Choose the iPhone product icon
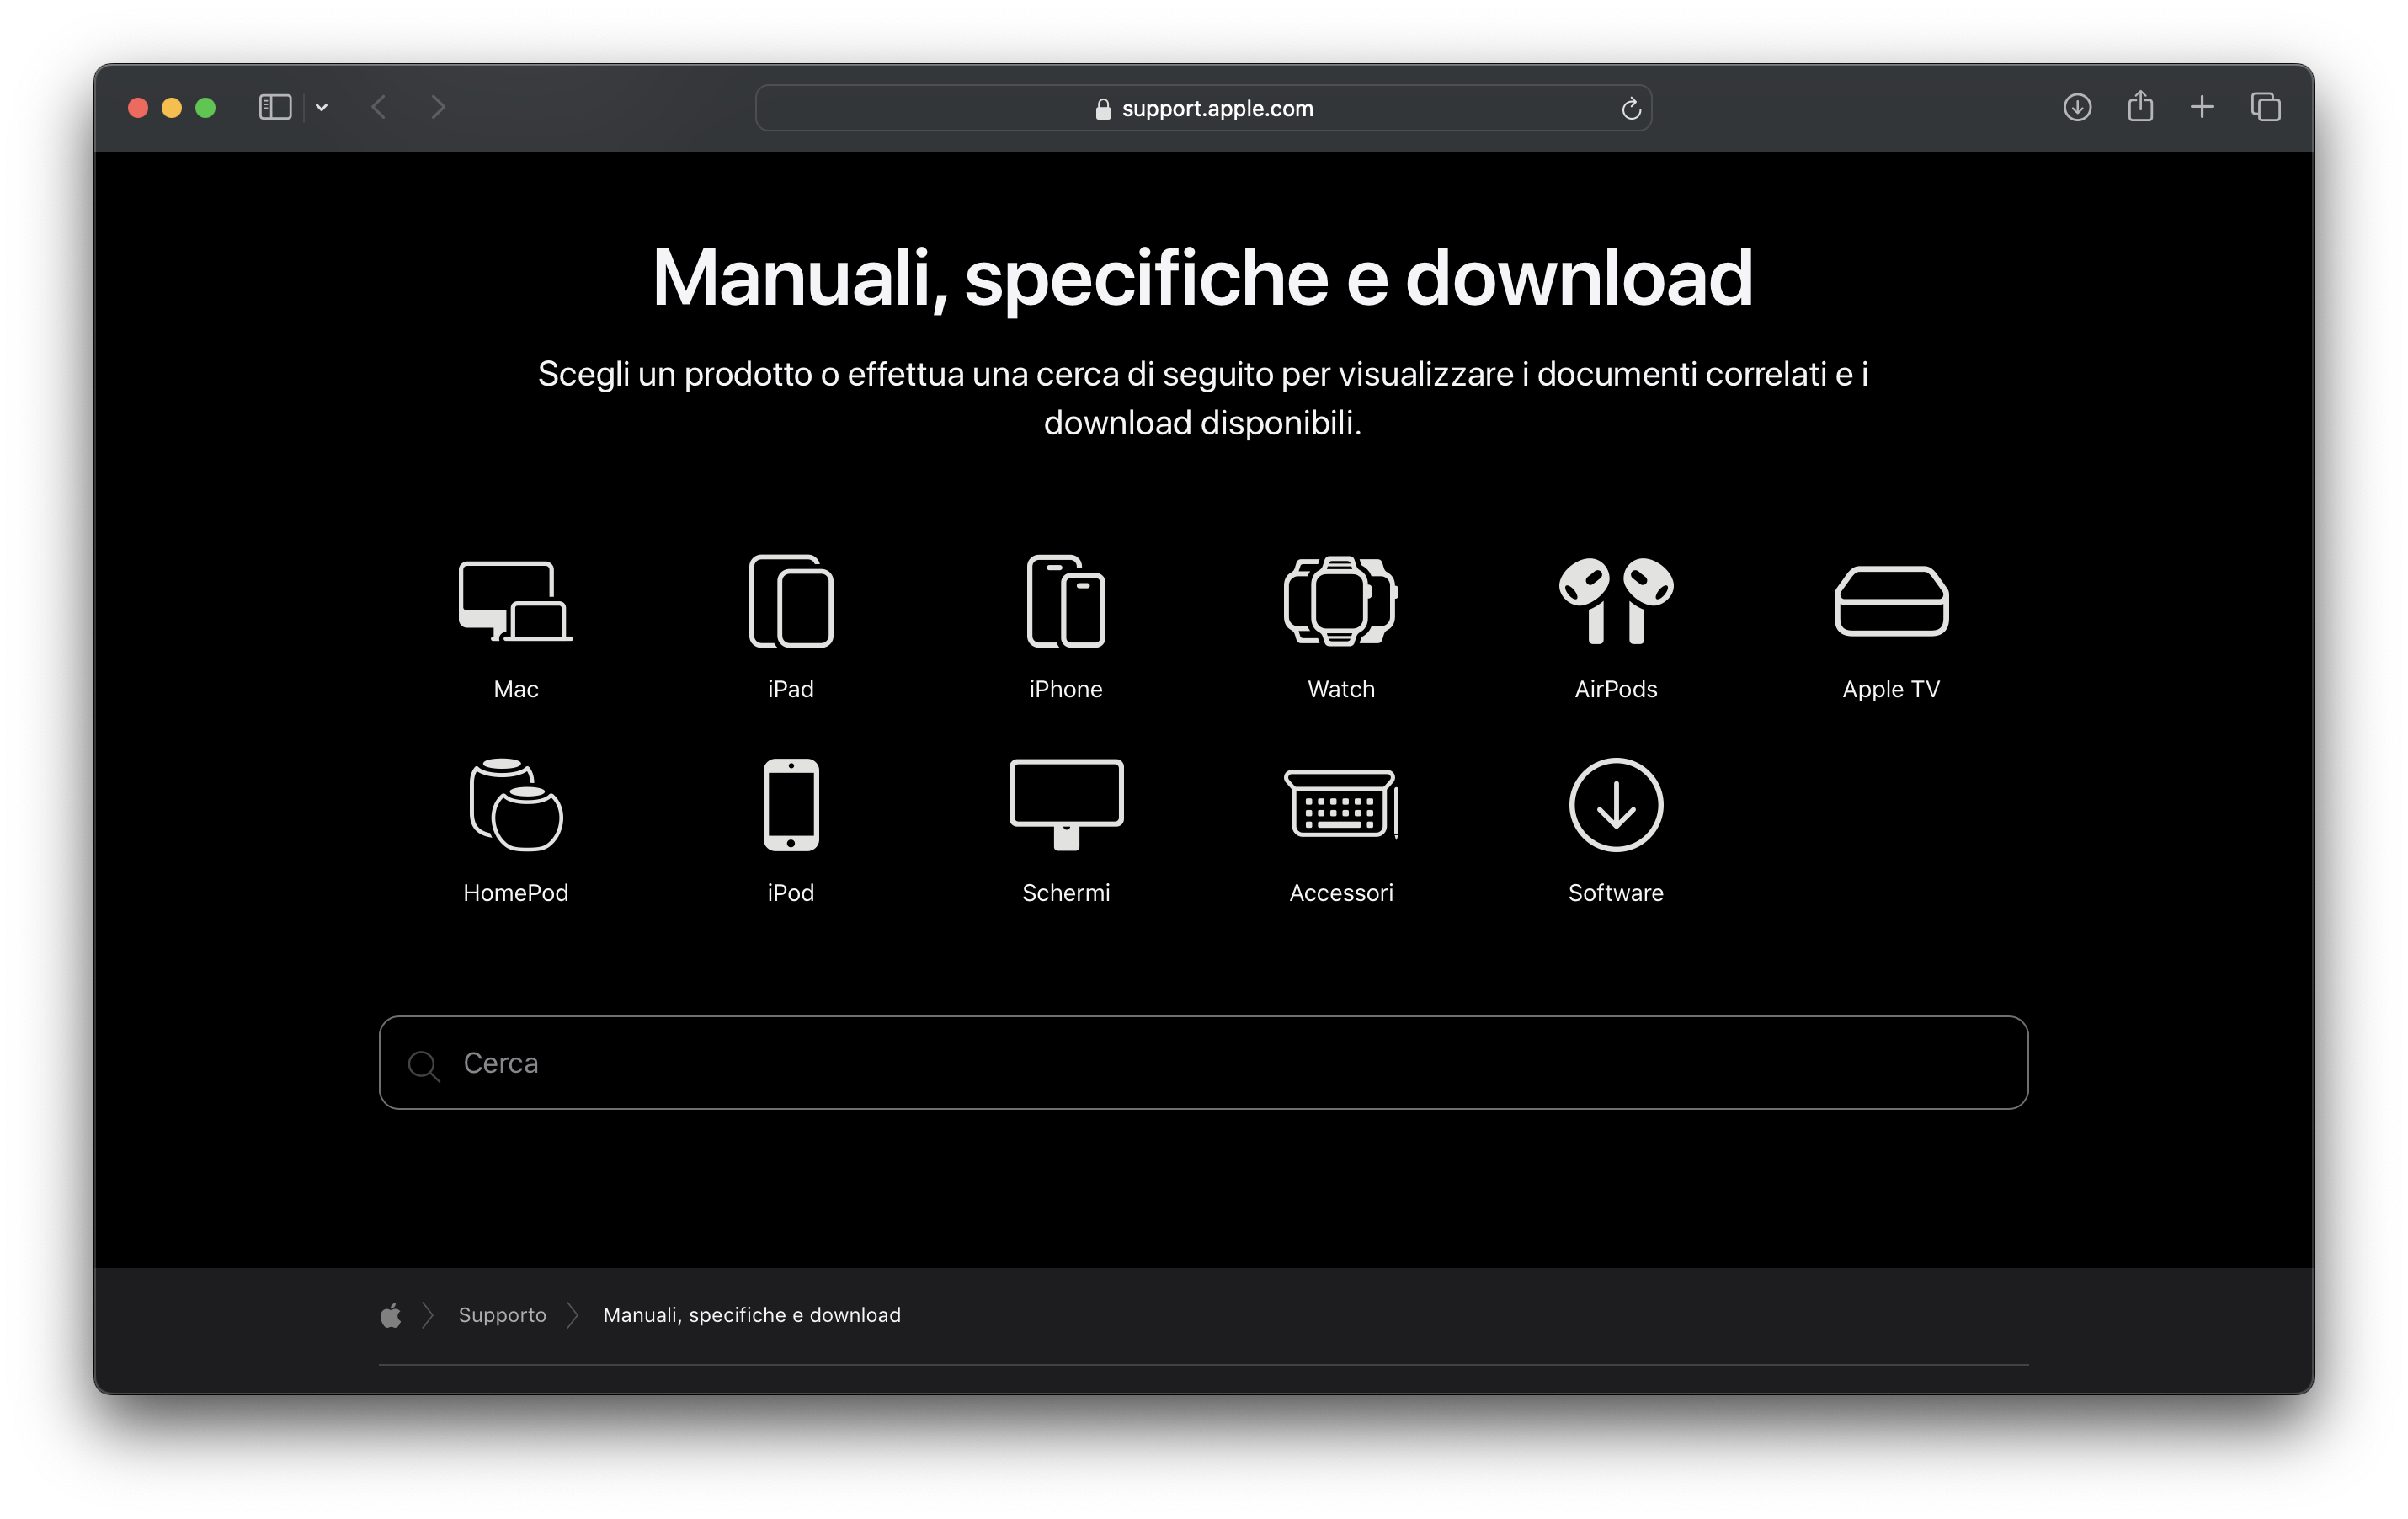The height and width of the screenshot is (1519, 2408). click(x=1066, y=601)
